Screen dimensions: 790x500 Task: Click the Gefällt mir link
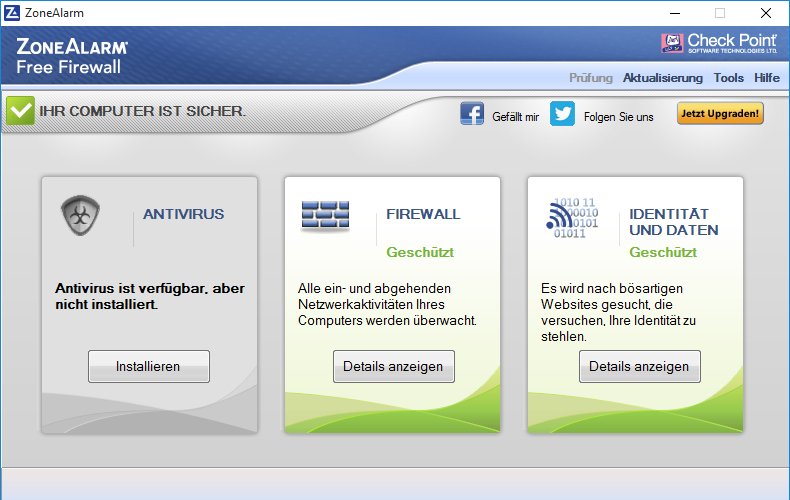pyautogui.click(x=515, y=117)
